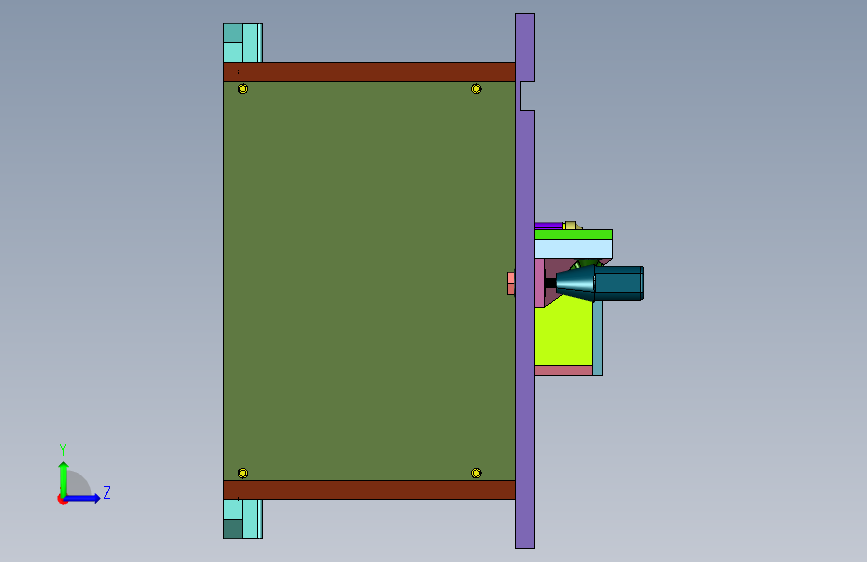
Task: Select the teal conical motor coupling
Action: (x=575, y=283)
